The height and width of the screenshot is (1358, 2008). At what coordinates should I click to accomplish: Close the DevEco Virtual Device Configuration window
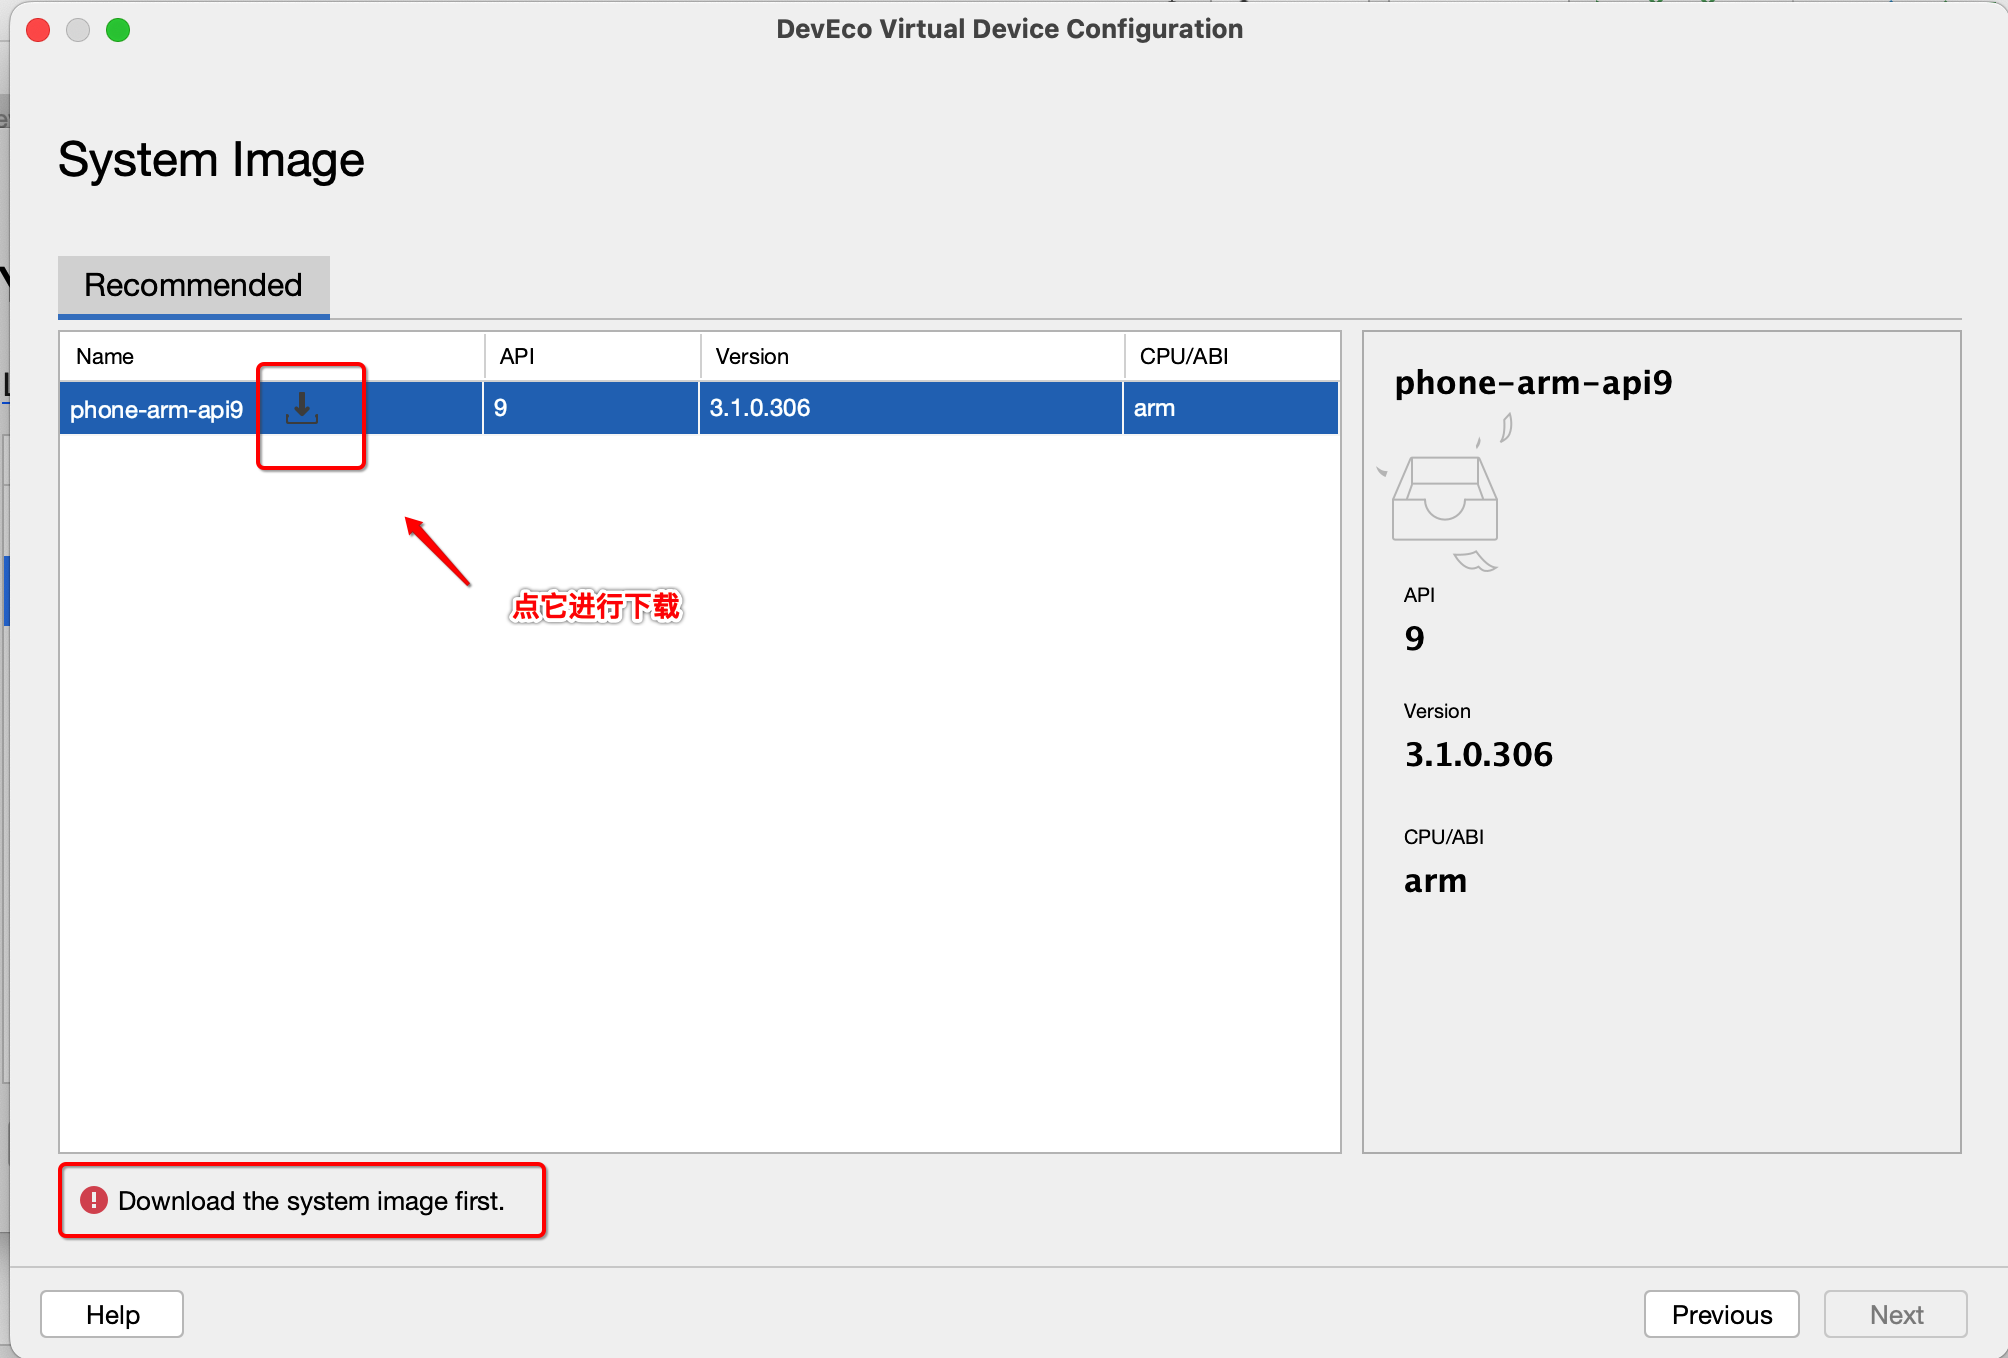coord(38,30)
